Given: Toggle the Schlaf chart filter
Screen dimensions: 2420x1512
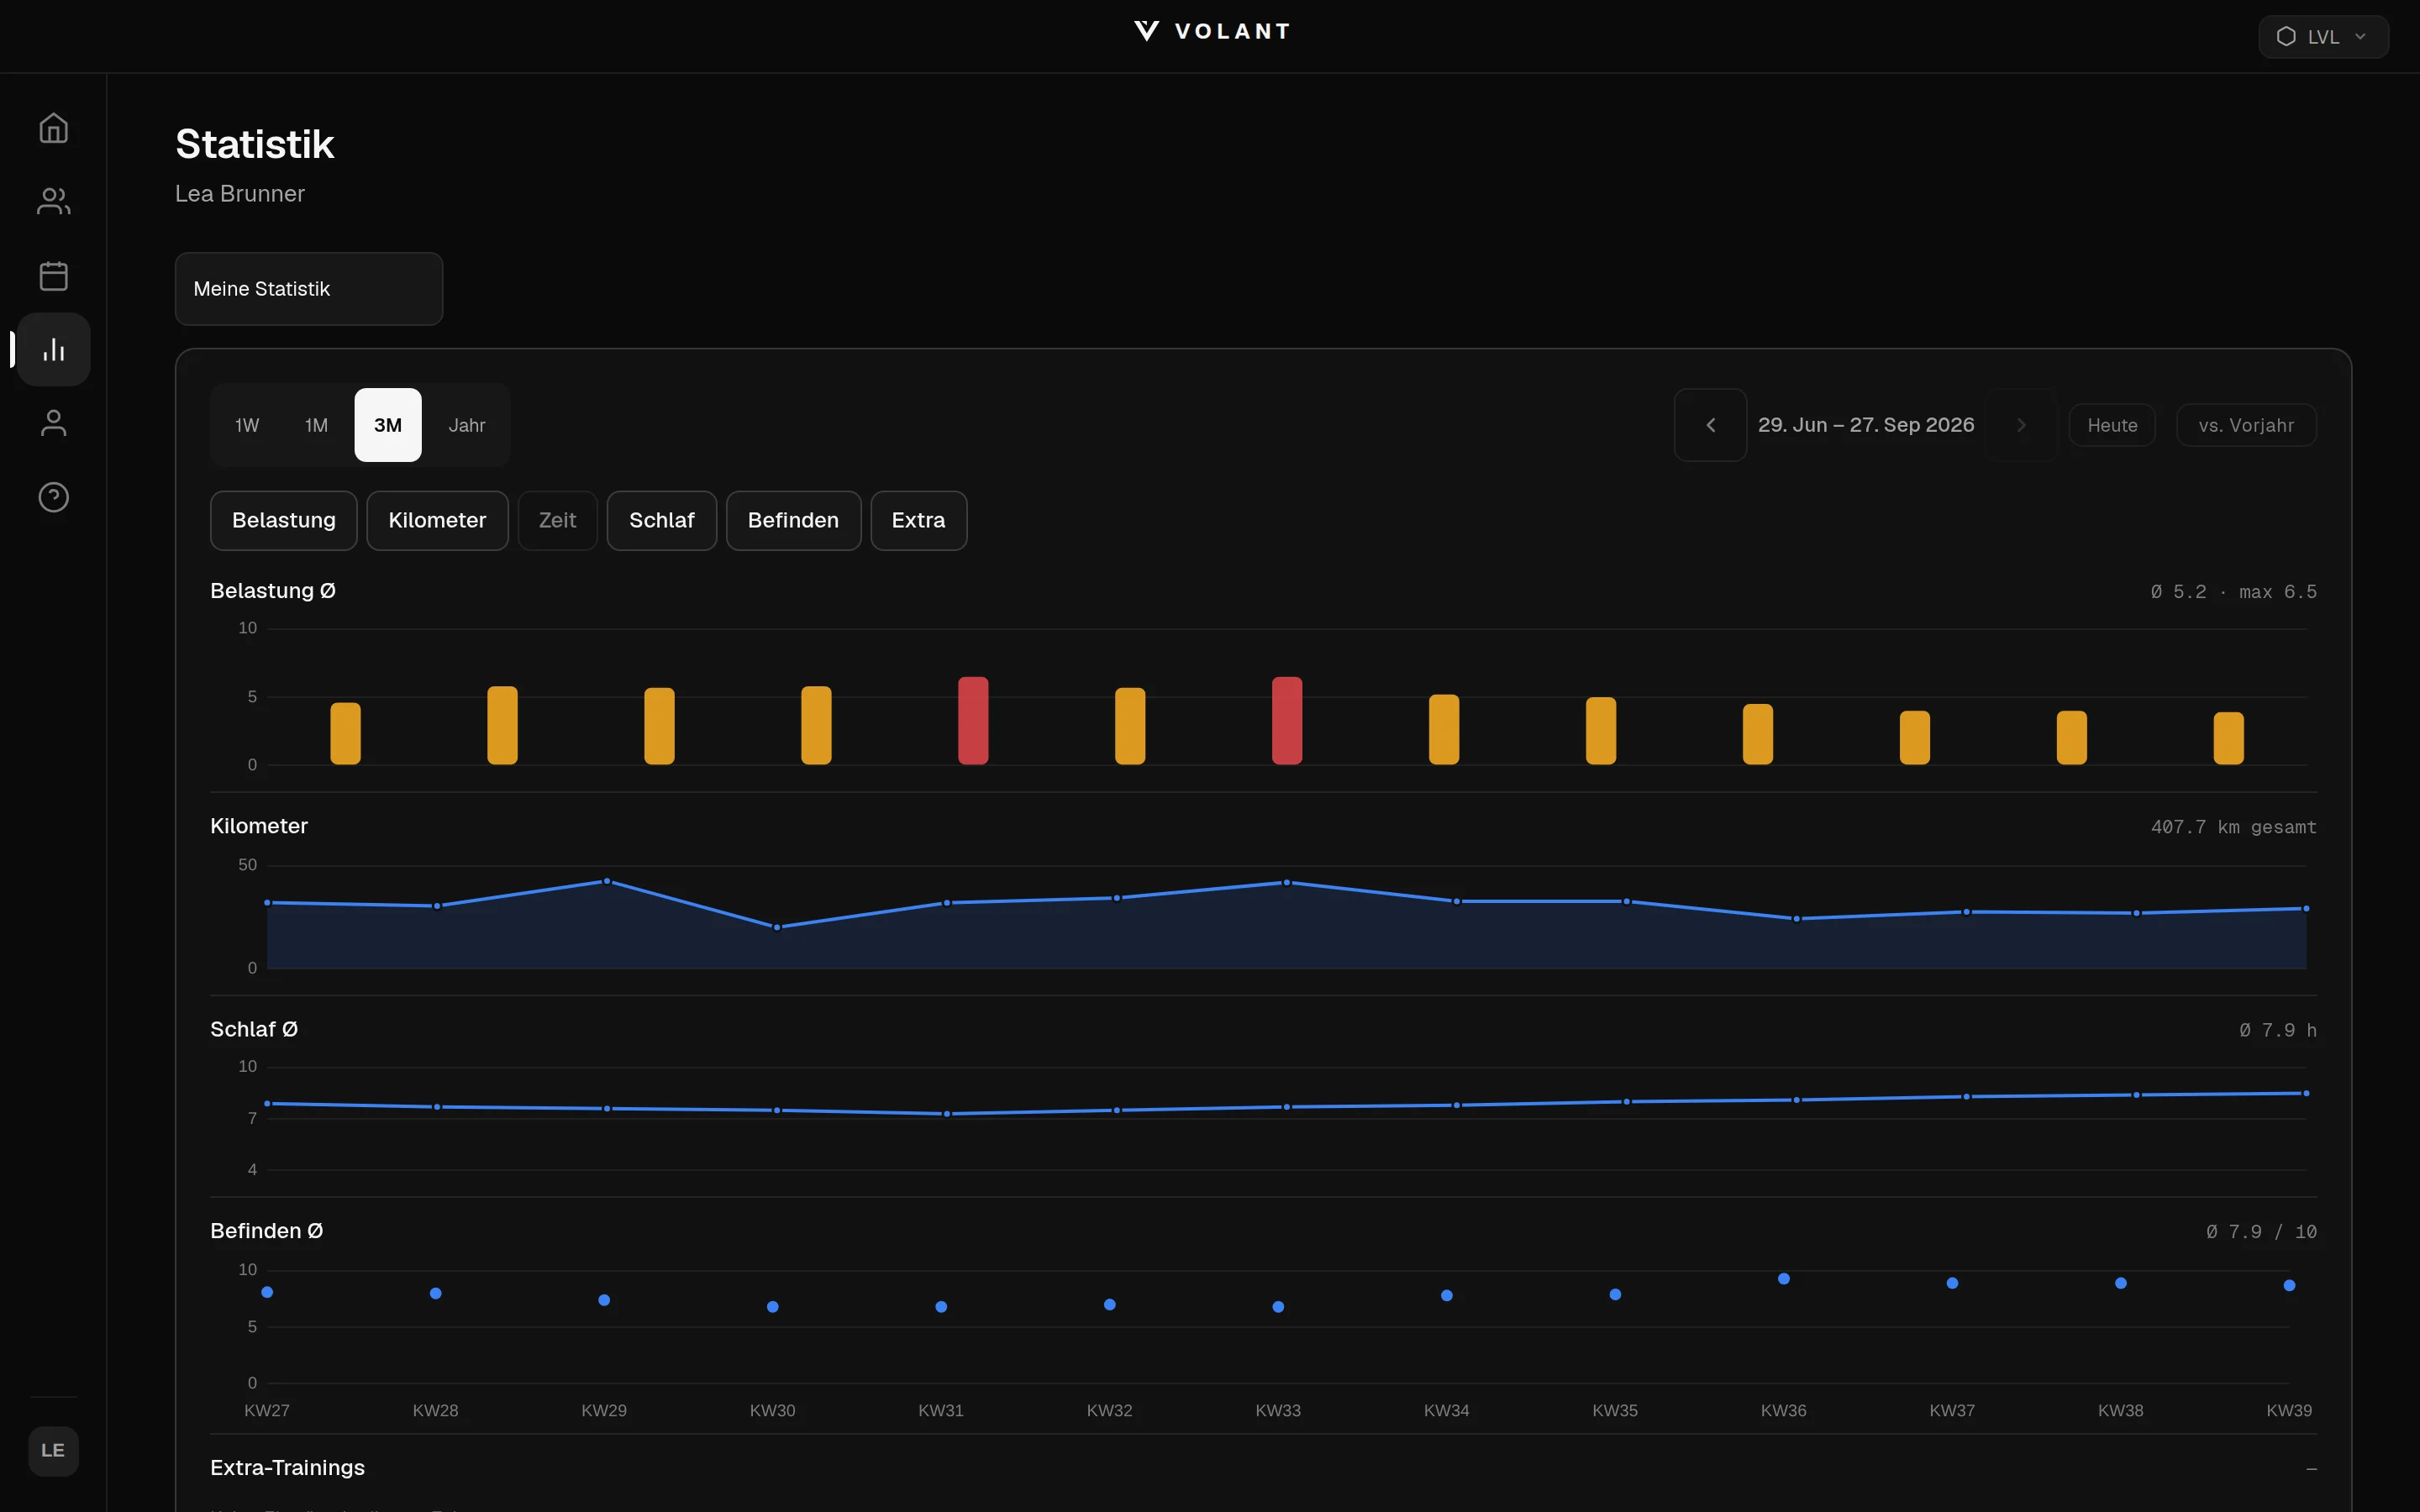Looking at the screenshot, I should coord(662,521).
